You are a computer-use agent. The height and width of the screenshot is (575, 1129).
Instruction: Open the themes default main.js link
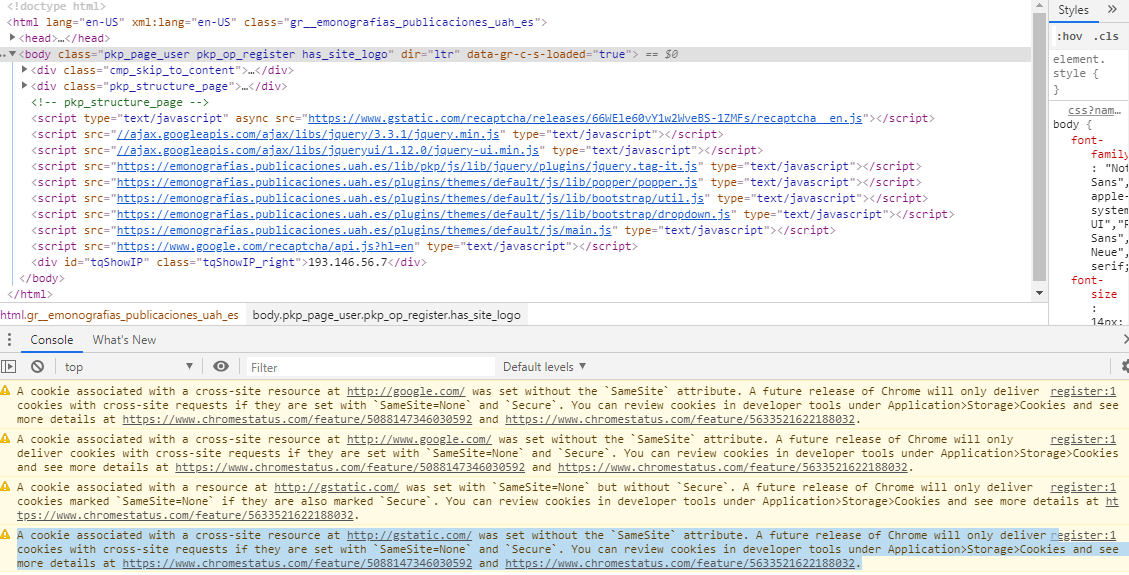(364, 230)
